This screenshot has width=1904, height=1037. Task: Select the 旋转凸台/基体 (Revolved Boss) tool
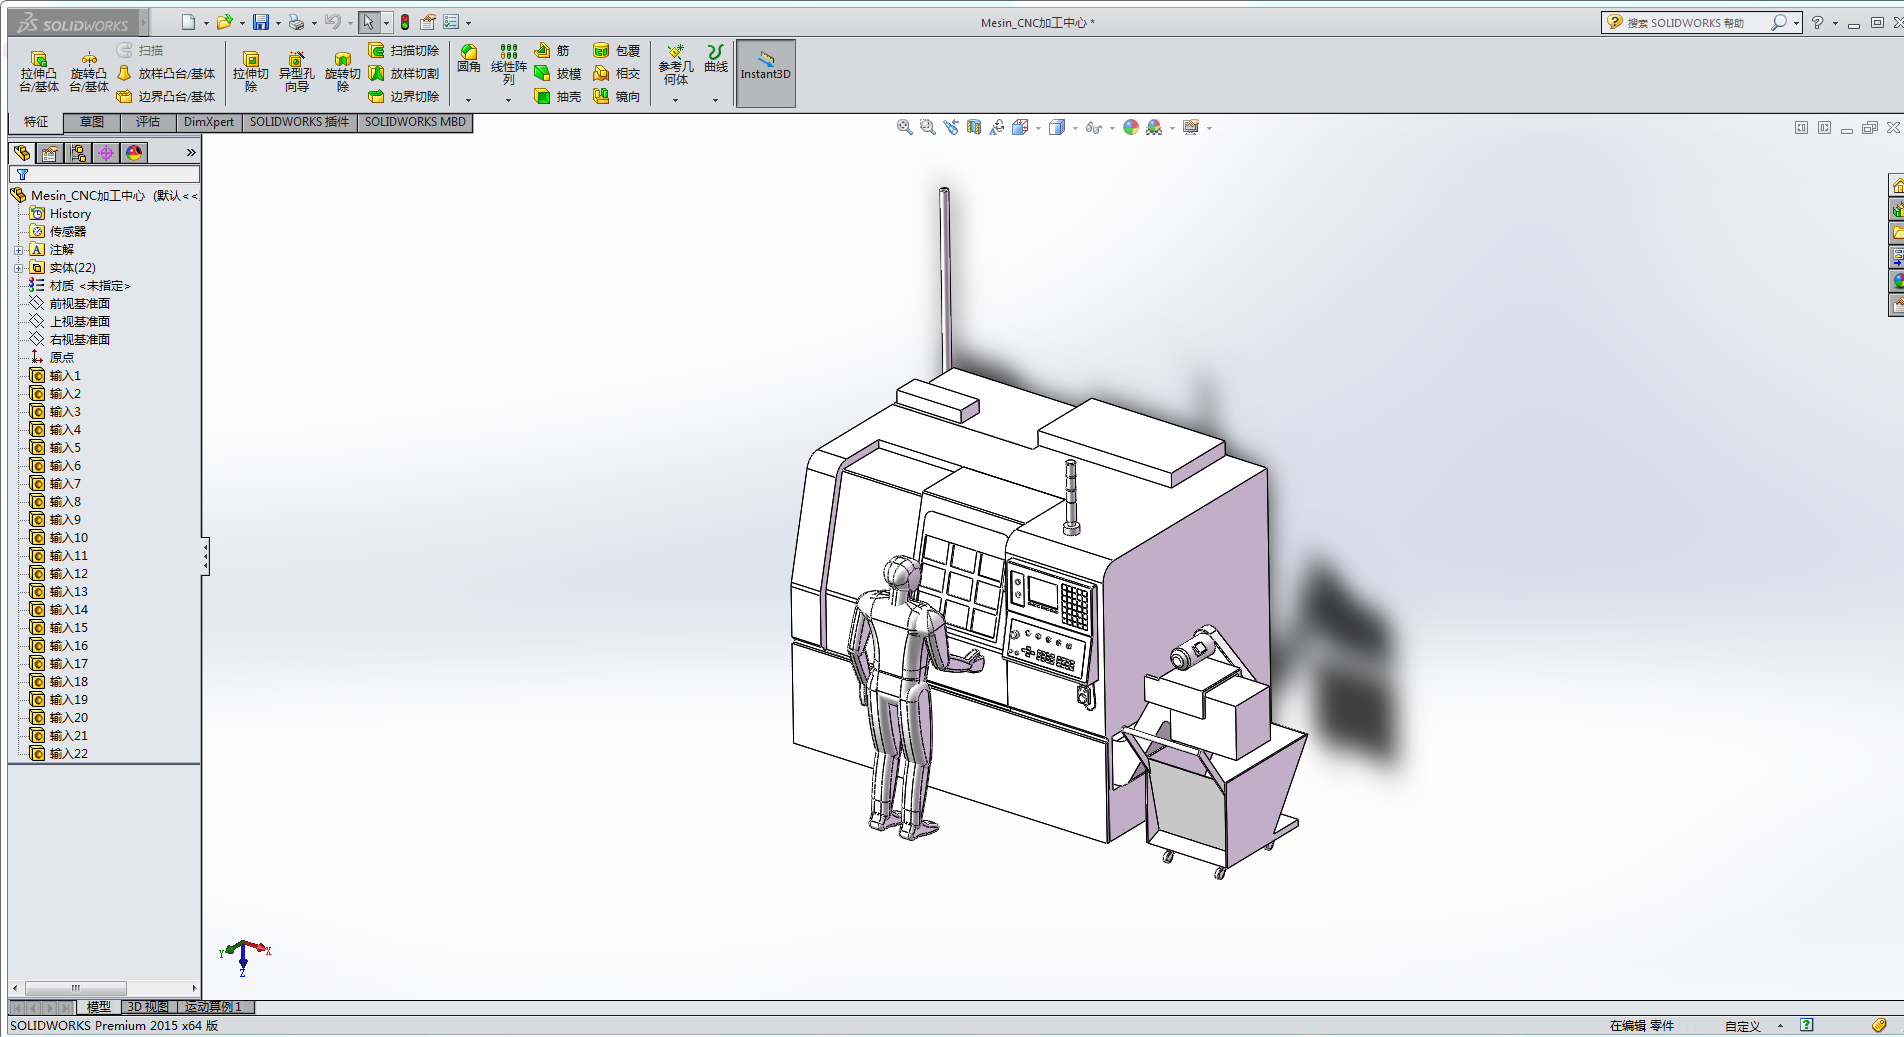coord(88,70)
